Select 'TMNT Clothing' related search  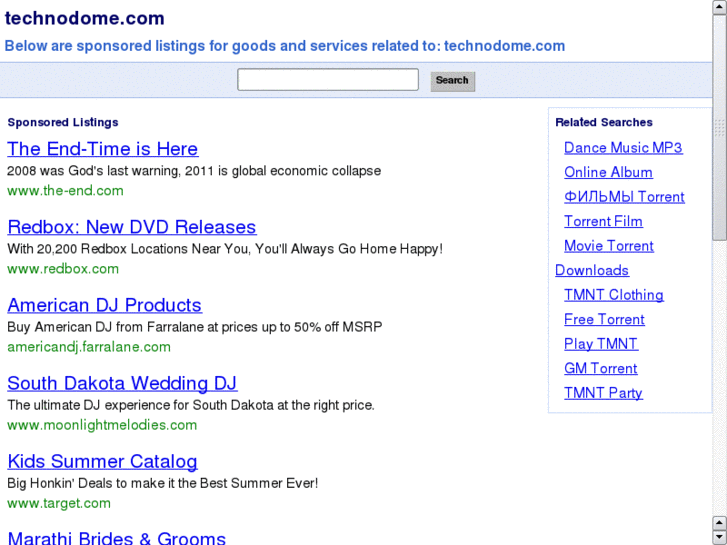614,295
